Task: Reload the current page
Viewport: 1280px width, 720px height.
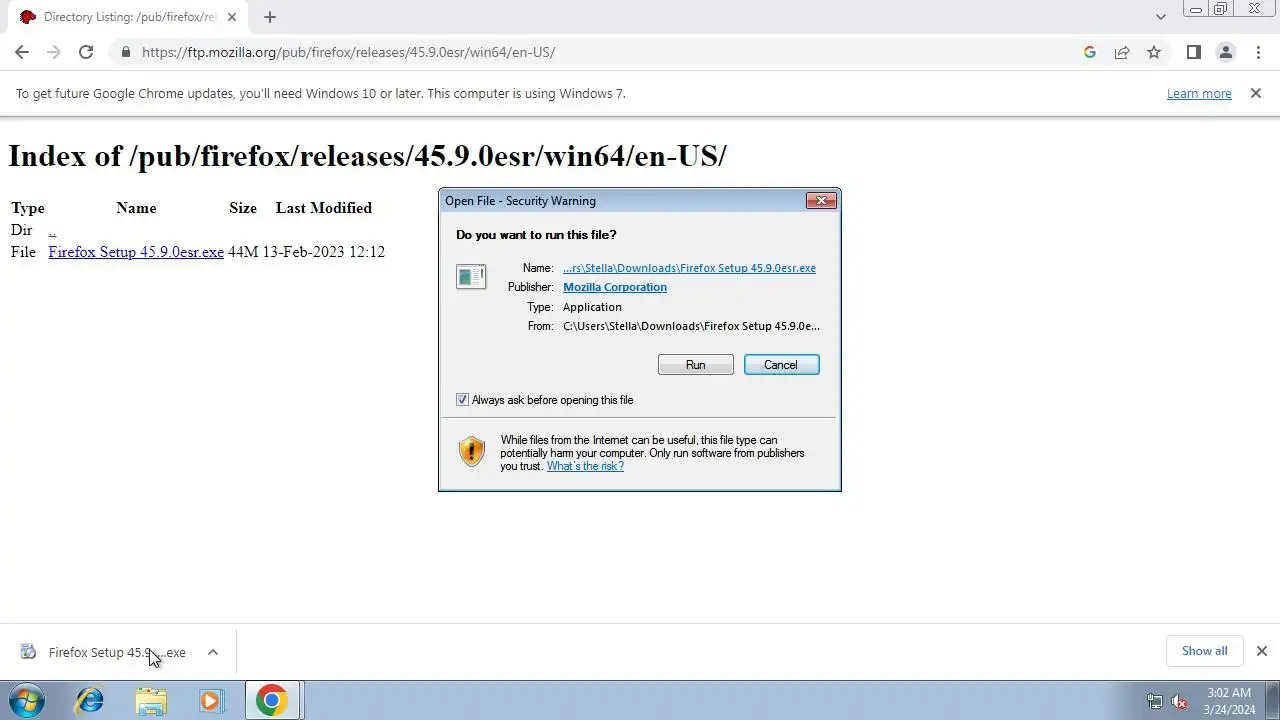Action: [x=86, y=52]
